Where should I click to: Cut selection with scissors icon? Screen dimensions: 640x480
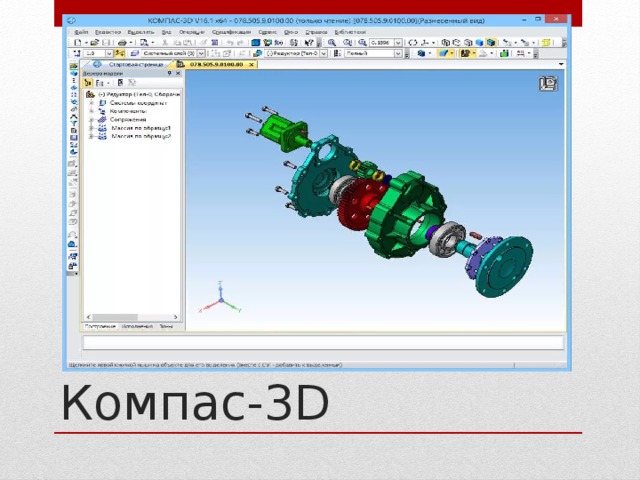tap(165, 42)
